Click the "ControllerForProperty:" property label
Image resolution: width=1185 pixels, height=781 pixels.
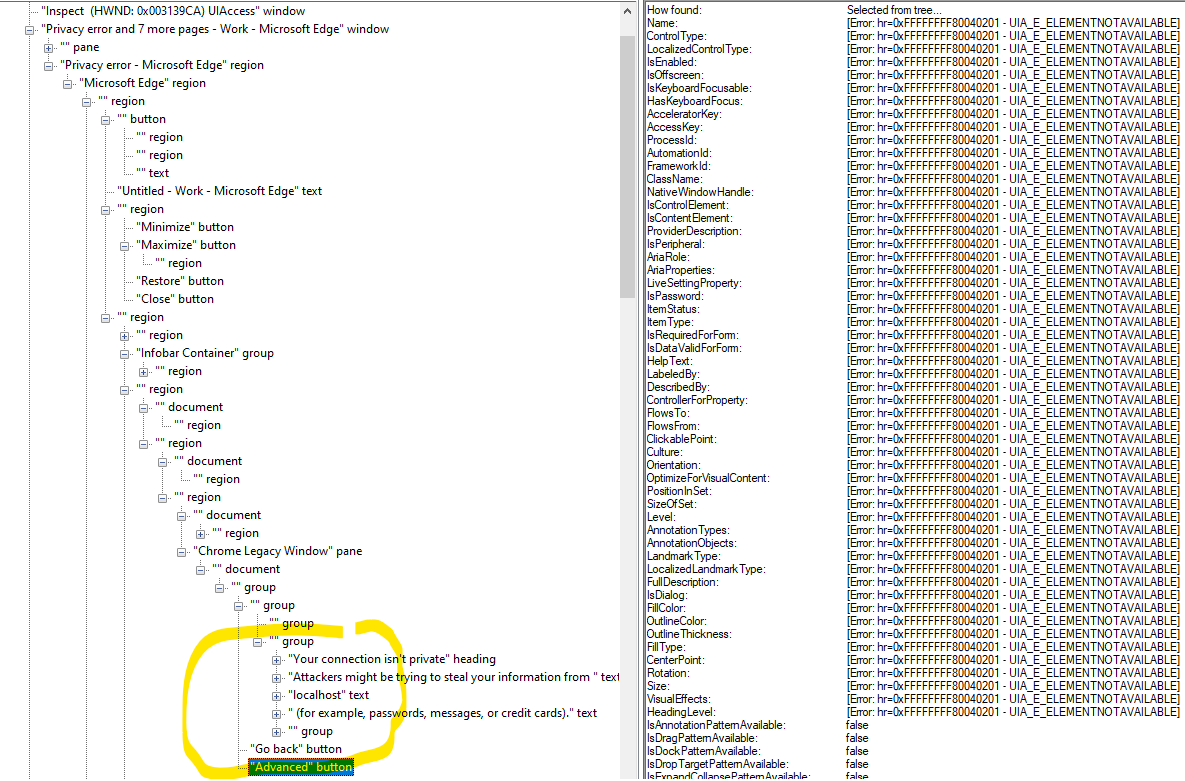(x=697, y=400)
